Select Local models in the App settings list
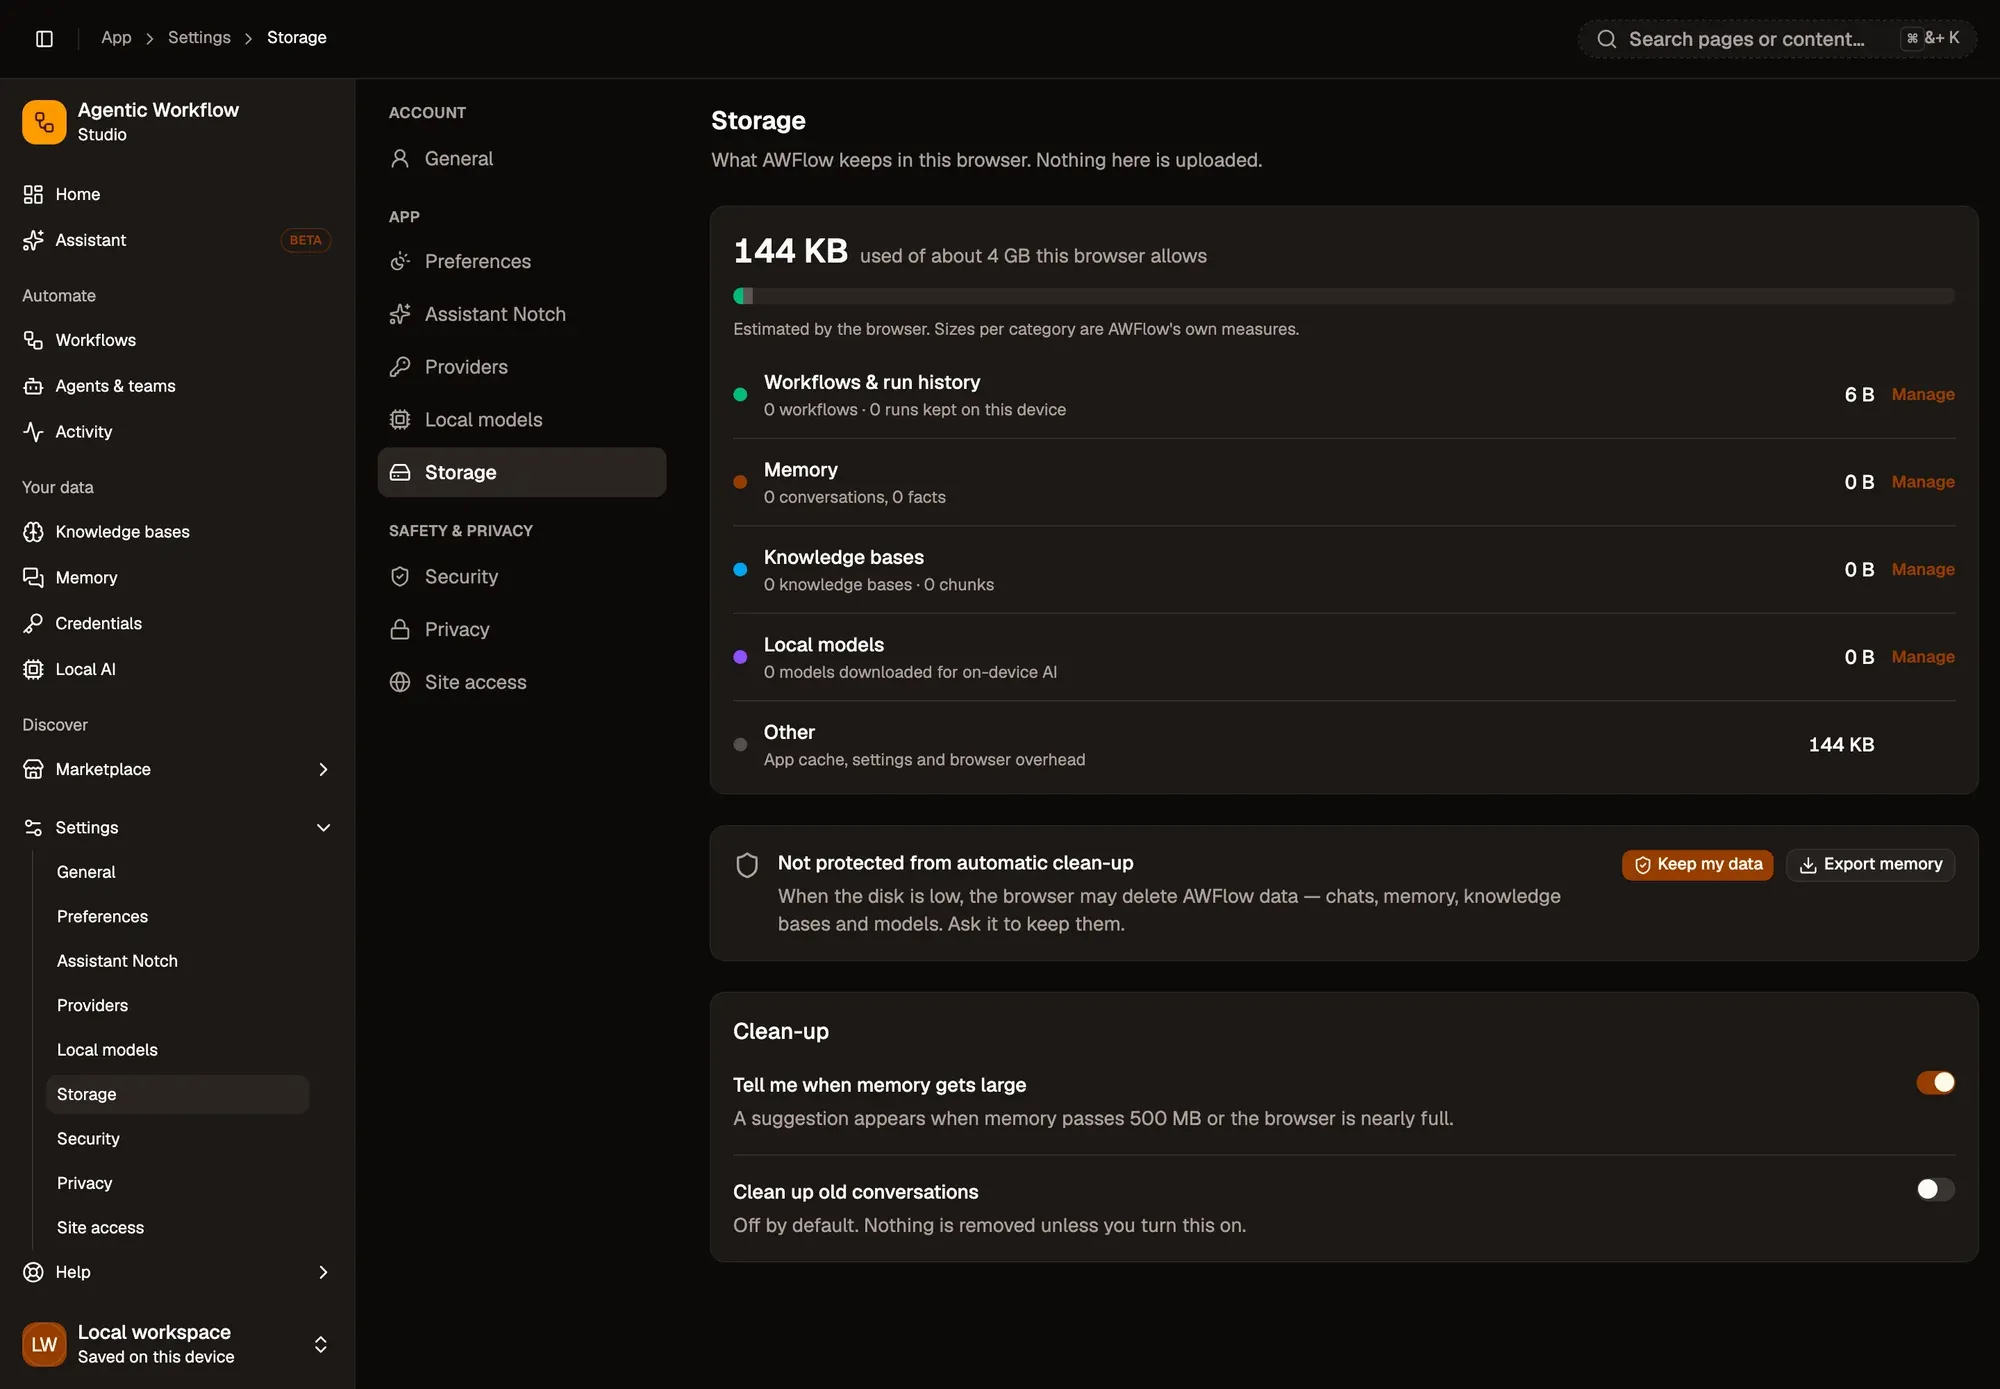 [522, 420]
